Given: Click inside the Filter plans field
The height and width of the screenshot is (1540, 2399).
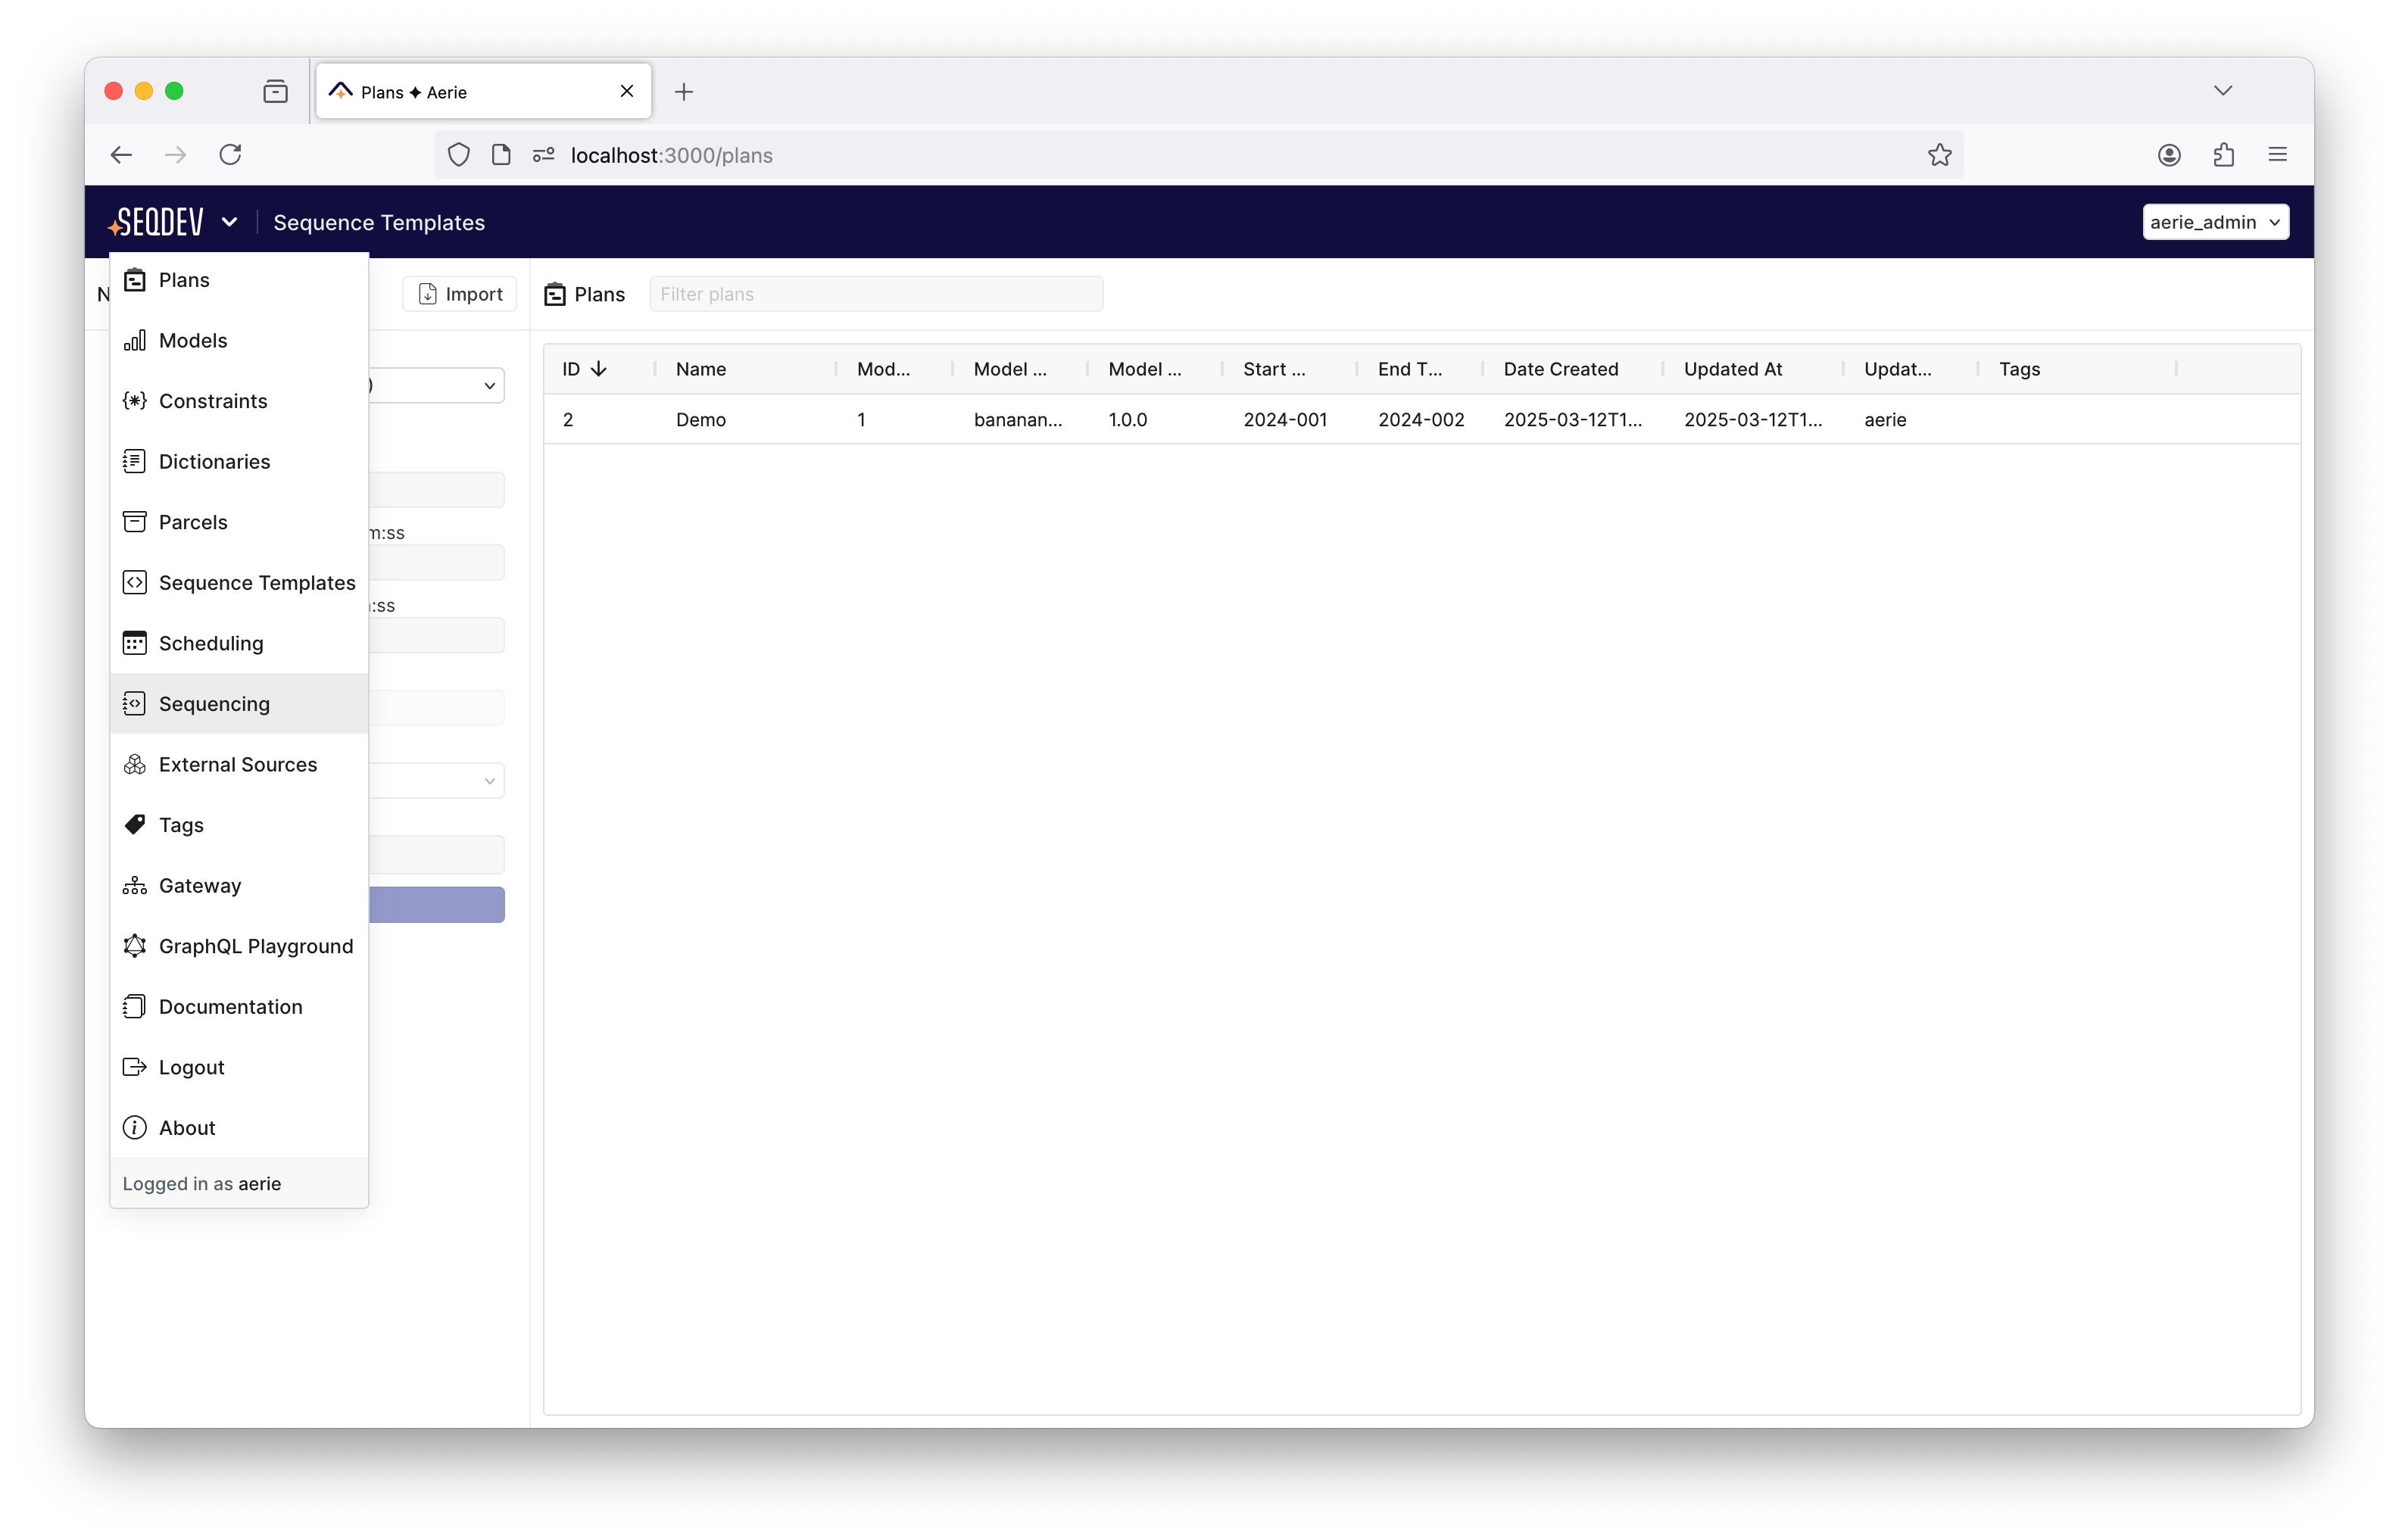Looking at the screenshot, I should click(875, 293).
